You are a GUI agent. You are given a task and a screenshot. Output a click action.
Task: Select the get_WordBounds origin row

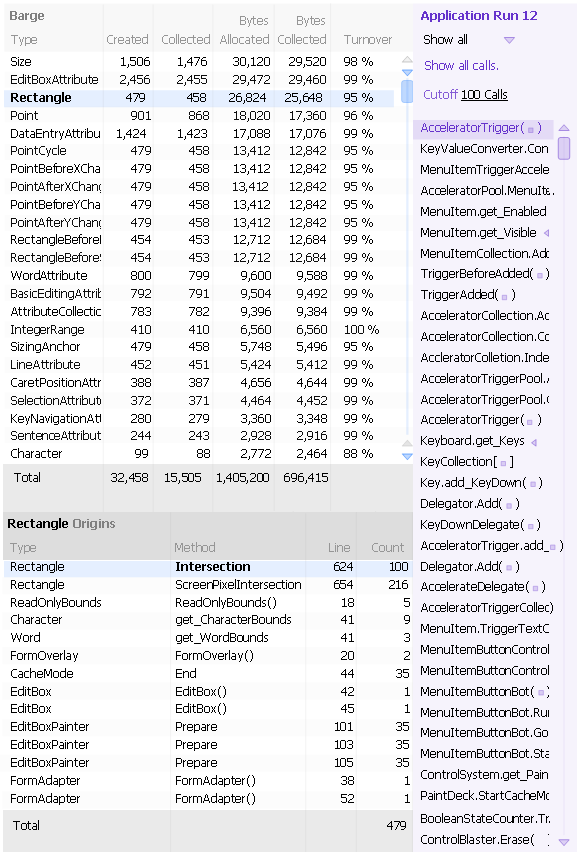pos(208,638)
